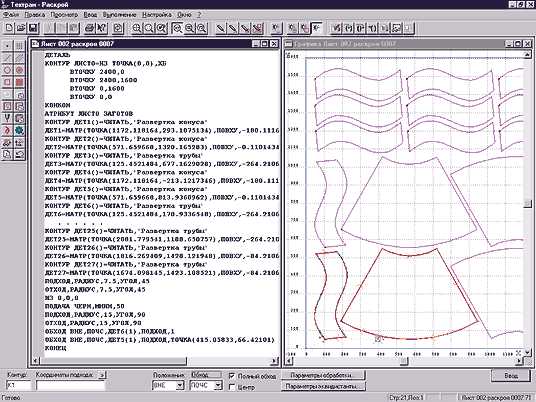Expand the Положение ВНЕ dropdown

[180, 385]
